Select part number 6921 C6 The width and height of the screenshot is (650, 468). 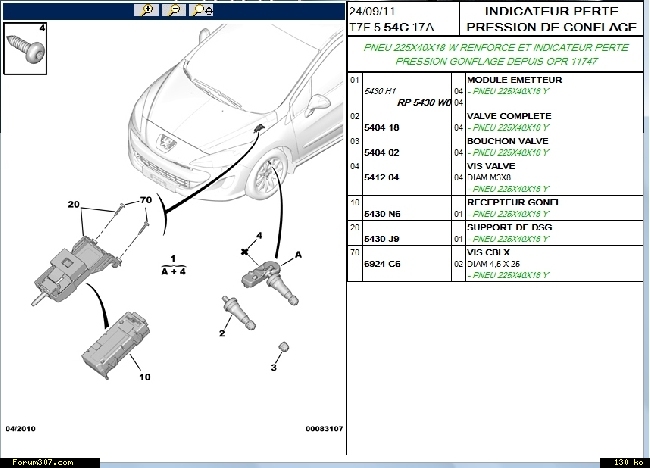[x=382, y=264]
